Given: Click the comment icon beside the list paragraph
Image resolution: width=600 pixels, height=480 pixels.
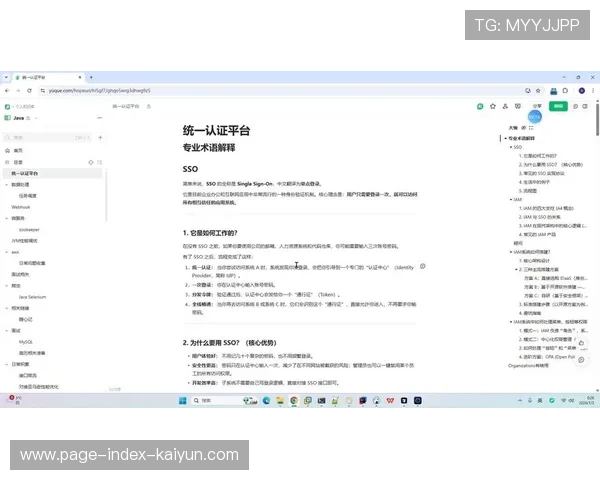Looking at the screenshot, I should [x=422, y=266].
